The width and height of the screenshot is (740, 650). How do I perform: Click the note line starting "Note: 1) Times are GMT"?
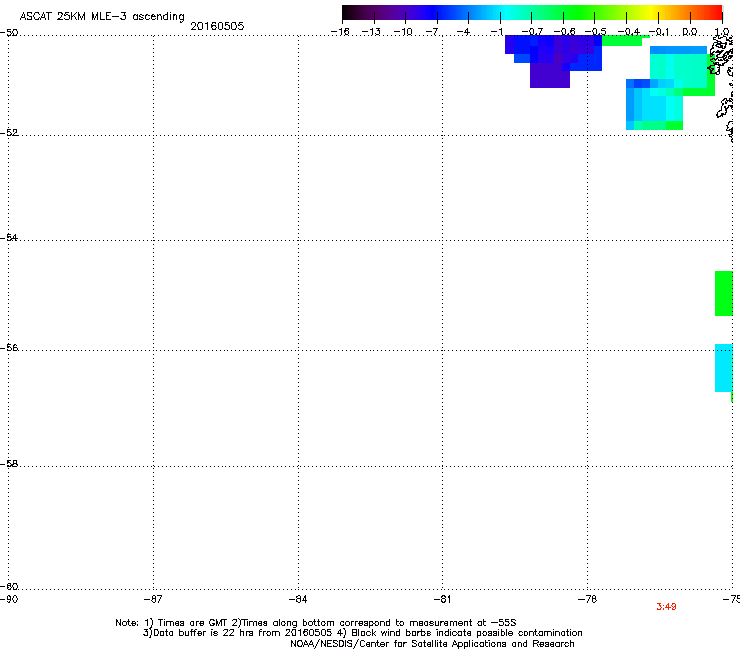pos(316,623)
